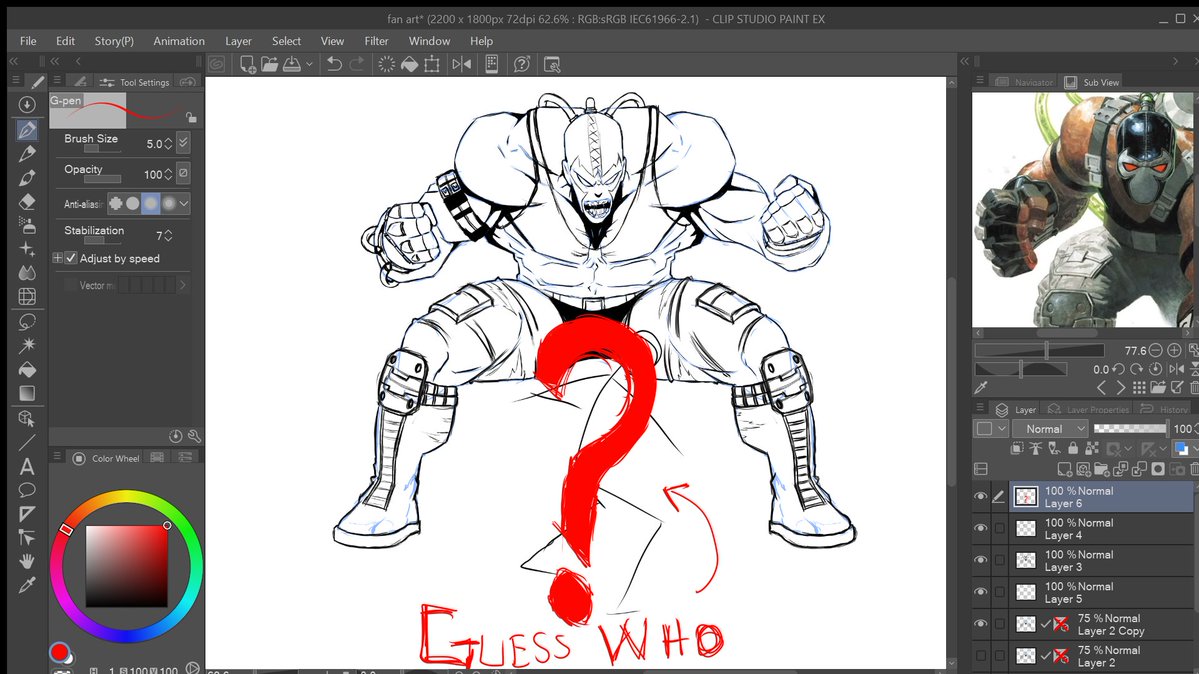1199x674 pixels.
Task: Select the Auto select magic wand tool
Action: click(27, 345)
